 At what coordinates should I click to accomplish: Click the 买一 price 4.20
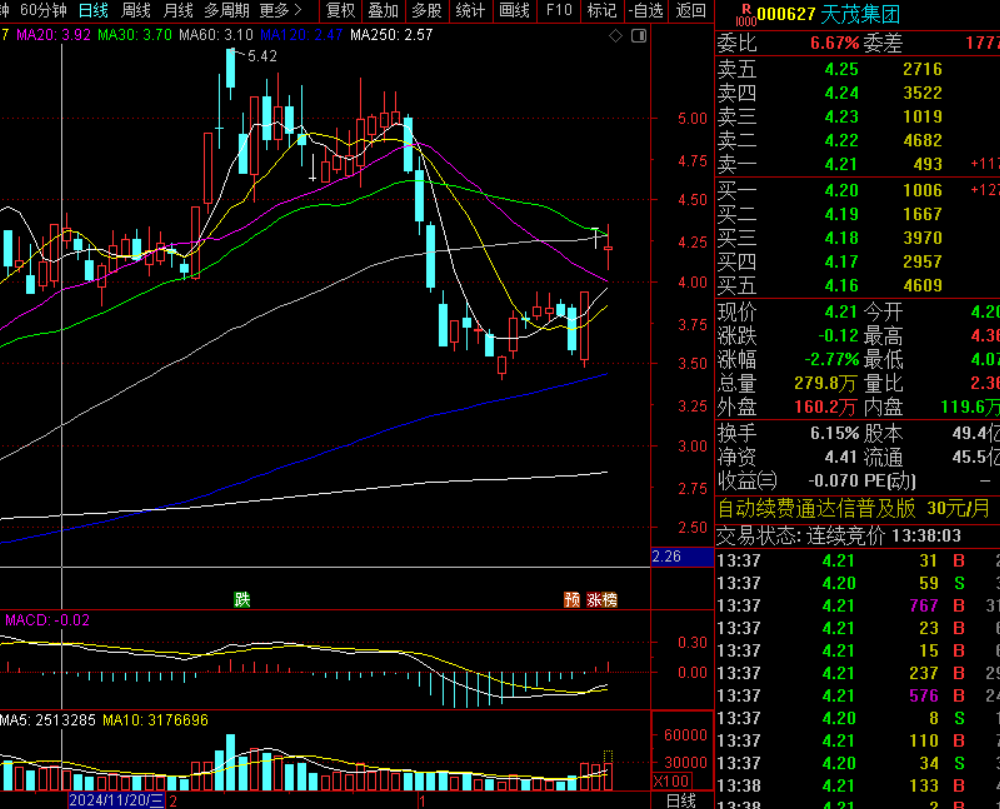click(841, 190)
